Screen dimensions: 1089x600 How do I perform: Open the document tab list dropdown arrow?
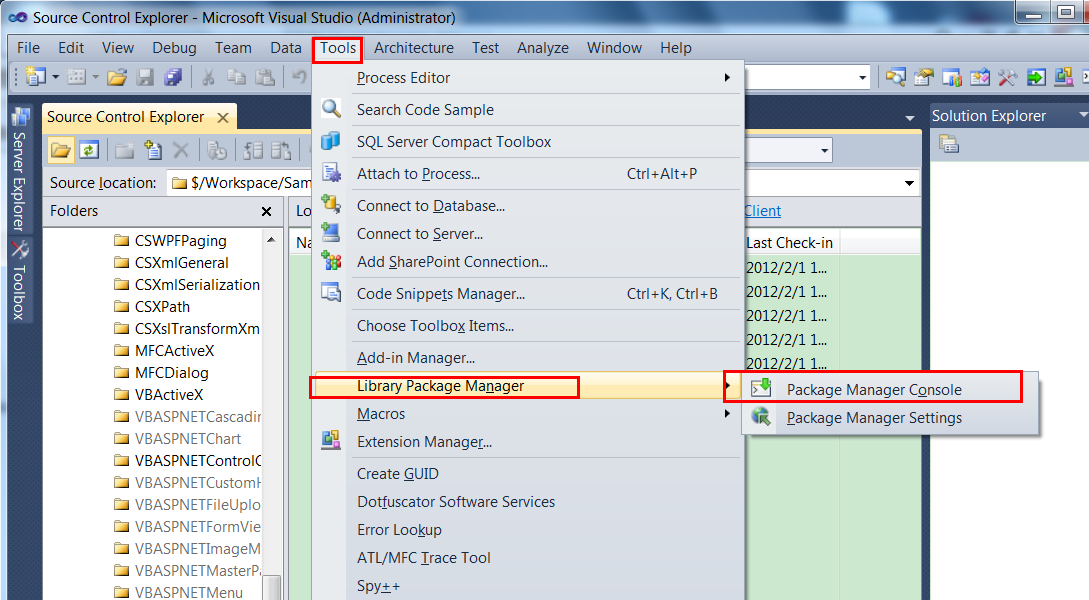coord(910,118)
